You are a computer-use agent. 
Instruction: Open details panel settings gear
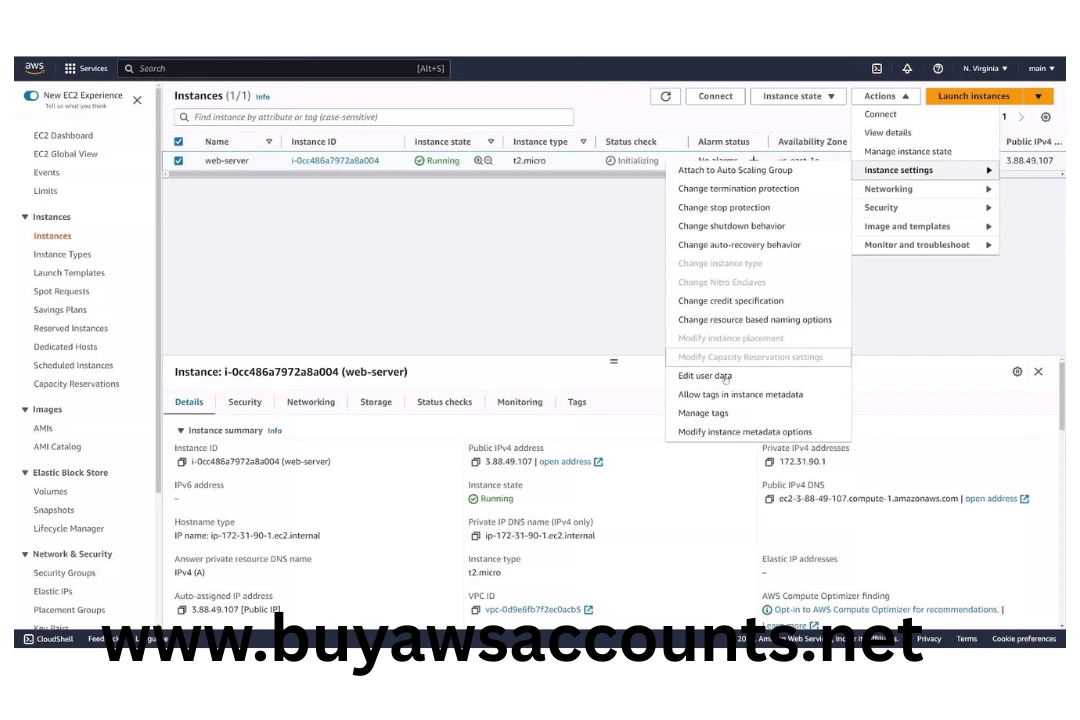(1017, 371)
